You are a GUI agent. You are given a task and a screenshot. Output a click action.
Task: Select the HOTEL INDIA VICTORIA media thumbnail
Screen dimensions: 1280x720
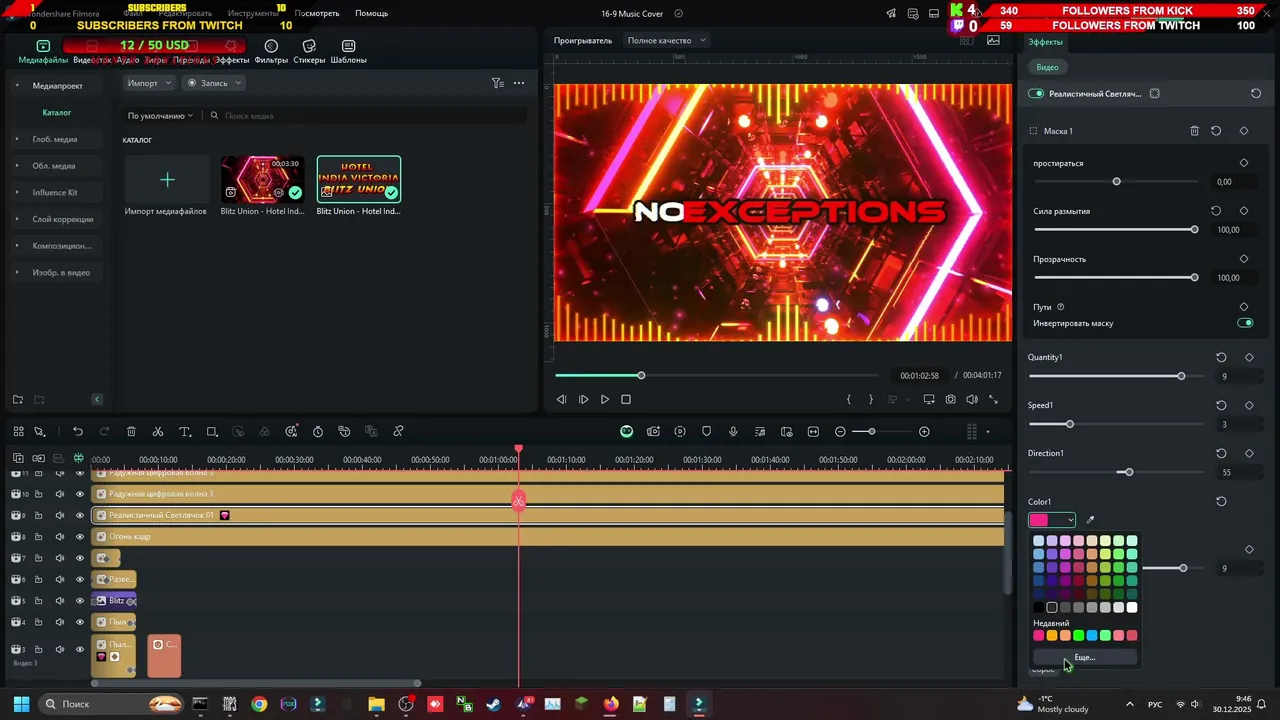pos(359,180)
